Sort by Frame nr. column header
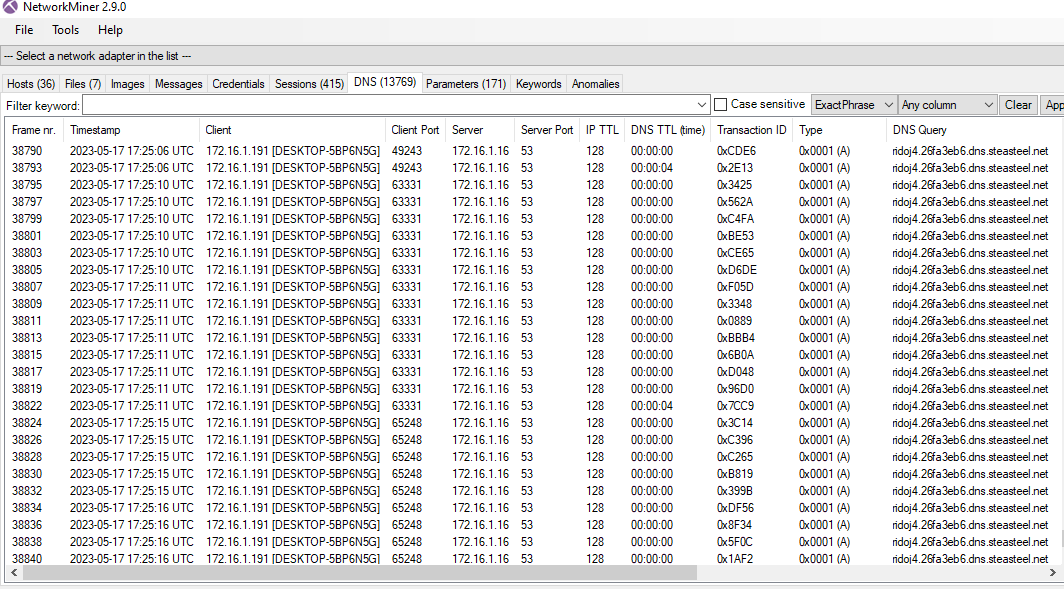The width and height of the screenshot is (1064, 589). point(35,130)
